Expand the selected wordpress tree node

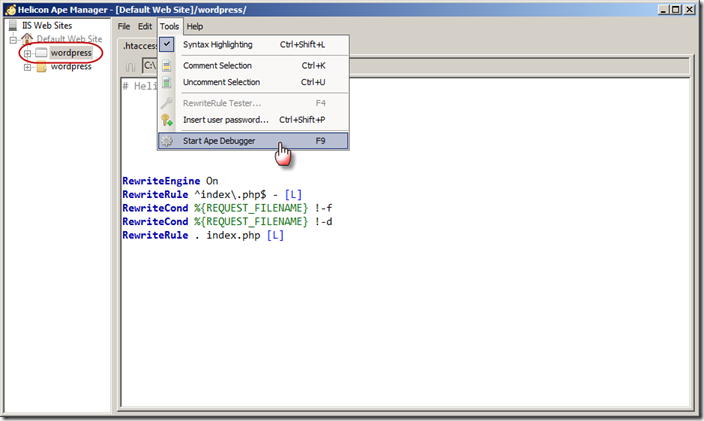point(27,53)
